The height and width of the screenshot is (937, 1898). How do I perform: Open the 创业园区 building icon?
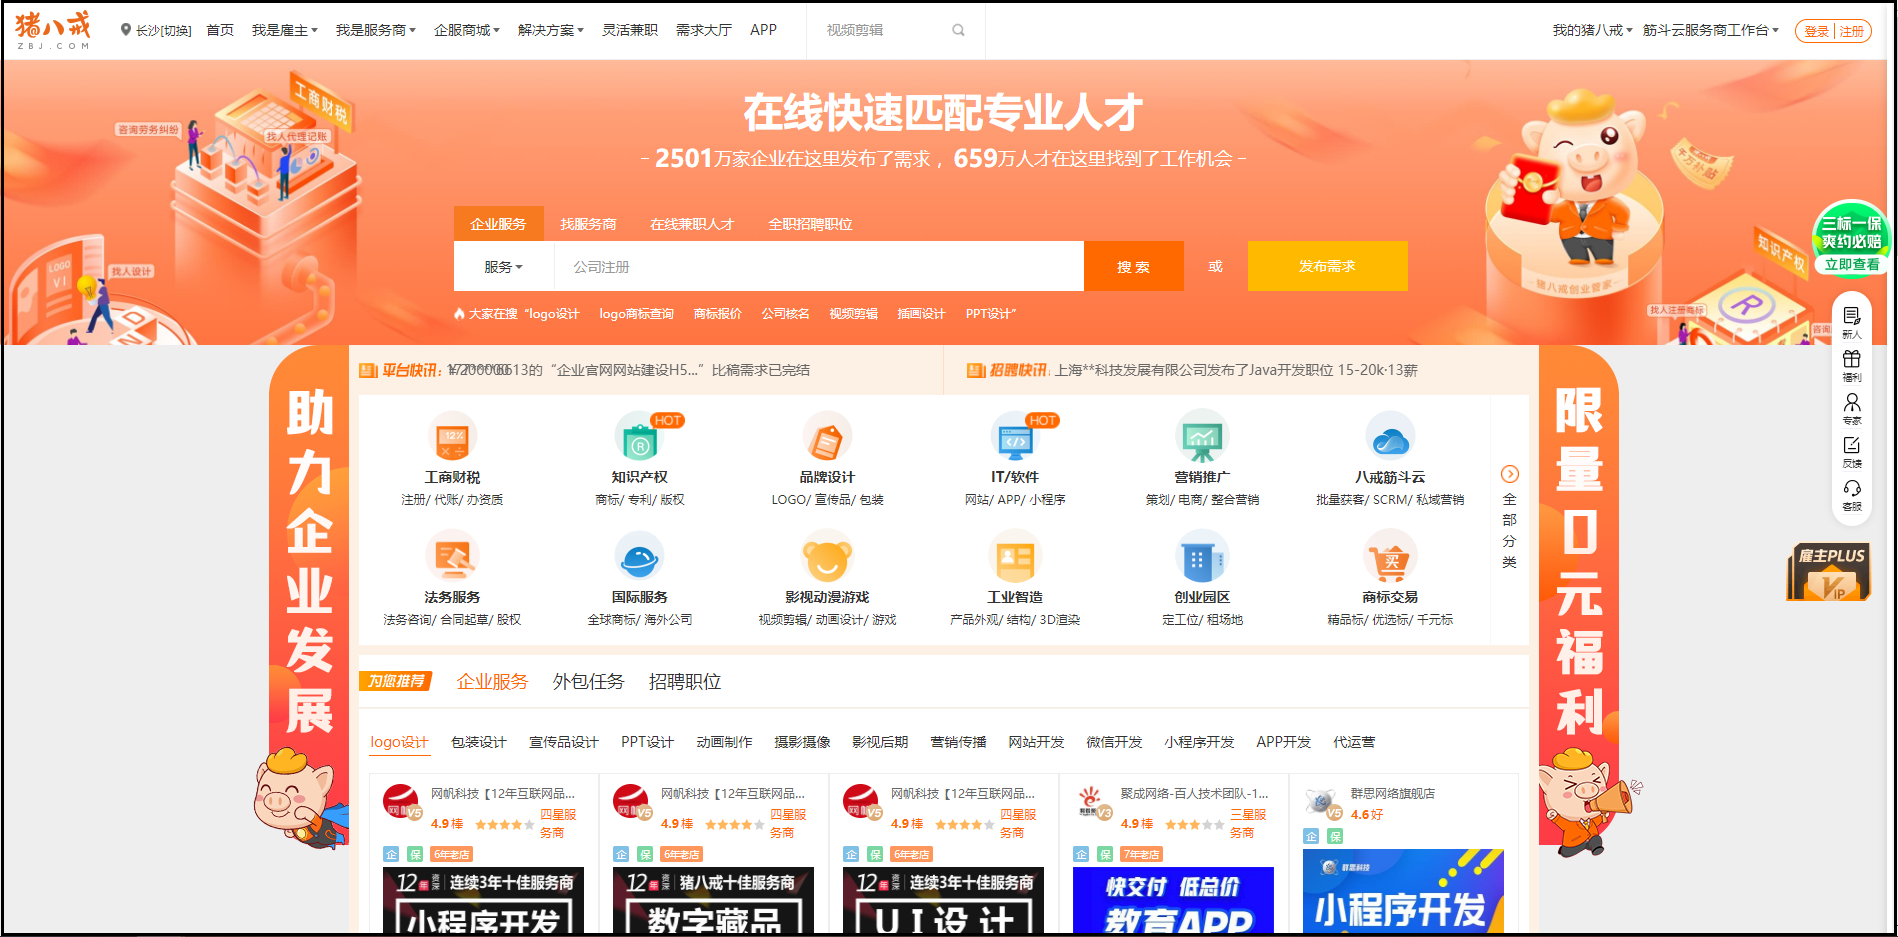[x=1202, y=557]
